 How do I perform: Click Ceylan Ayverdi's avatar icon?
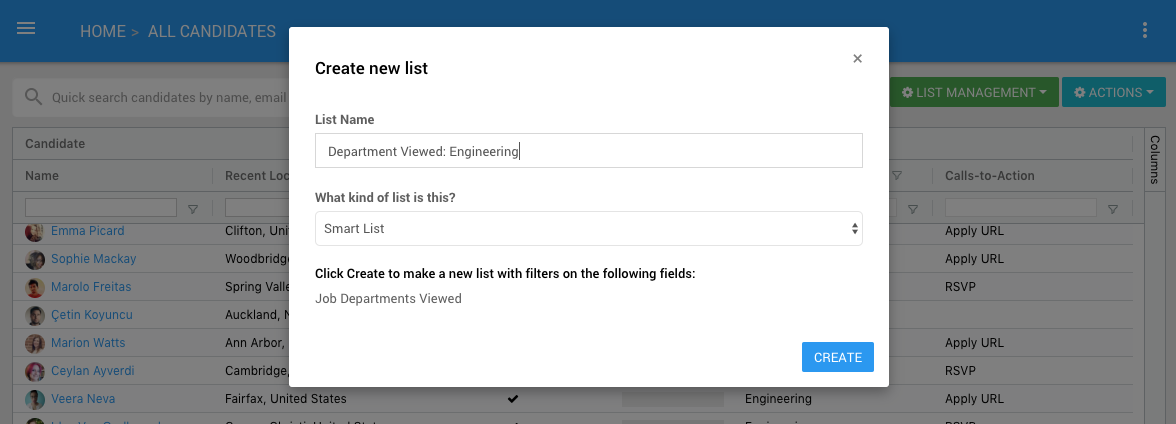pyautogui.click(x=35, y=372)
